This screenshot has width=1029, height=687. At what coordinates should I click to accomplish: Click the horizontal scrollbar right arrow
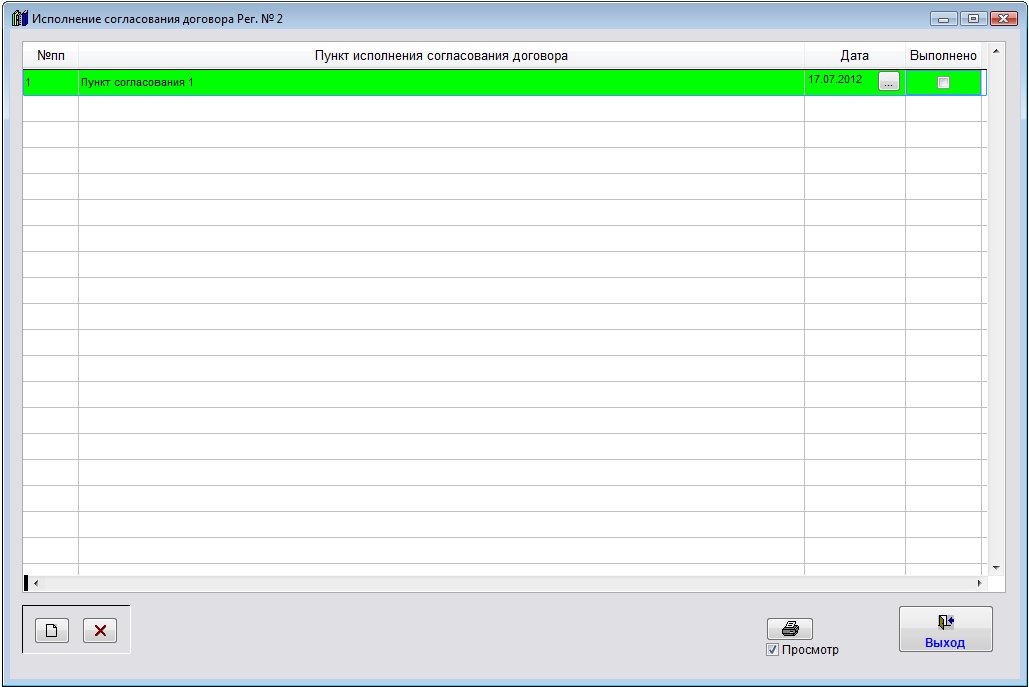coord(979,583)
